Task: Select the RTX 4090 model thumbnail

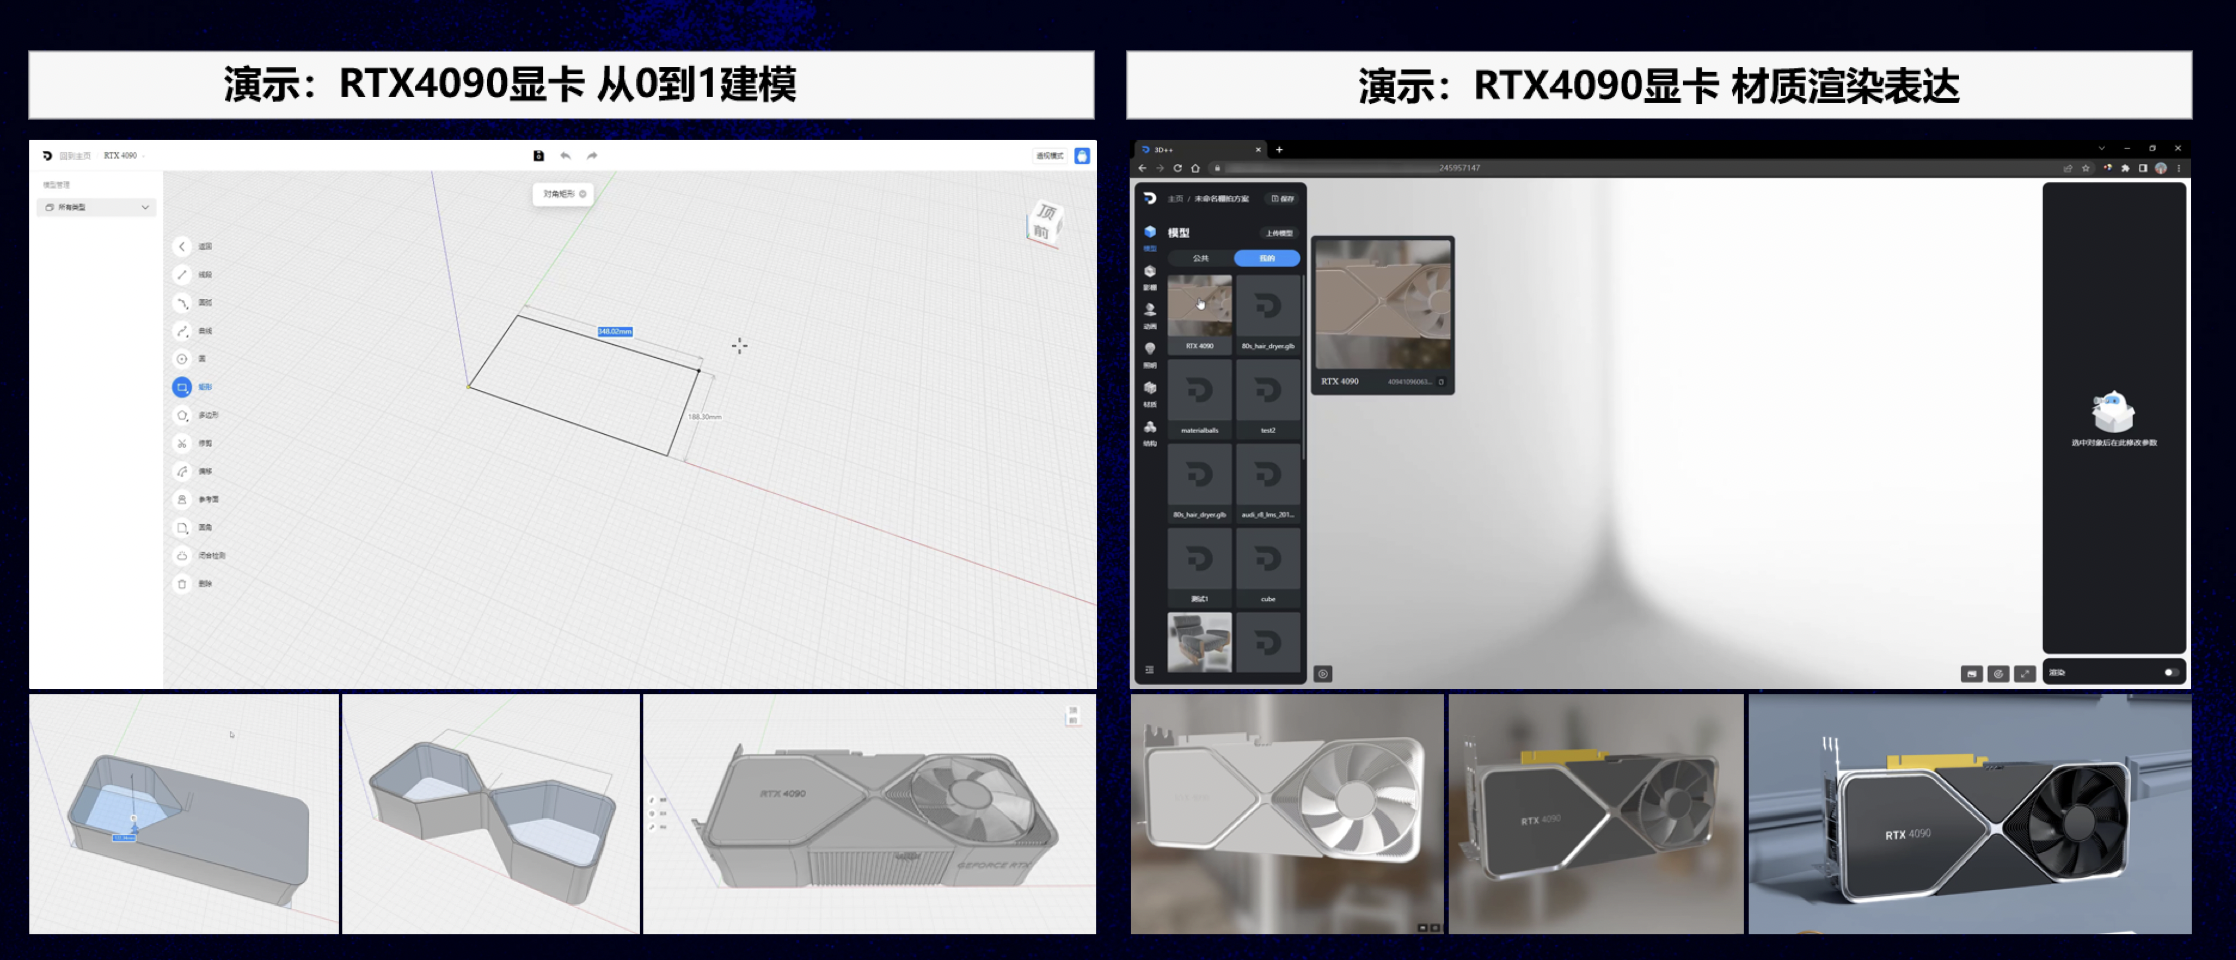Action: (1199, 313)
